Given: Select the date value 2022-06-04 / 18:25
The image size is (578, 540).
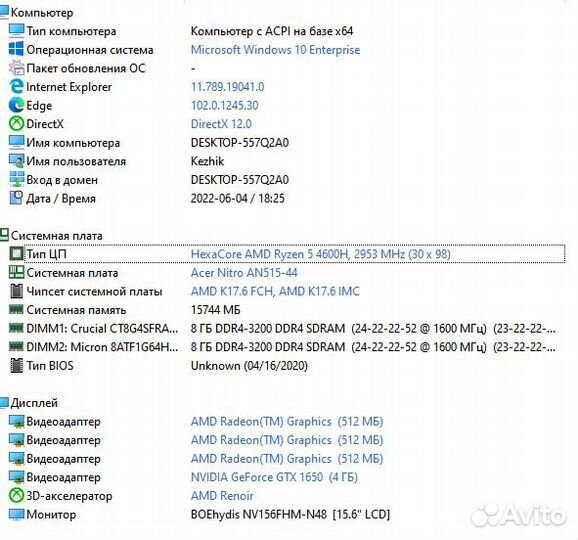Looking at the screenshot, I should 238,198.
